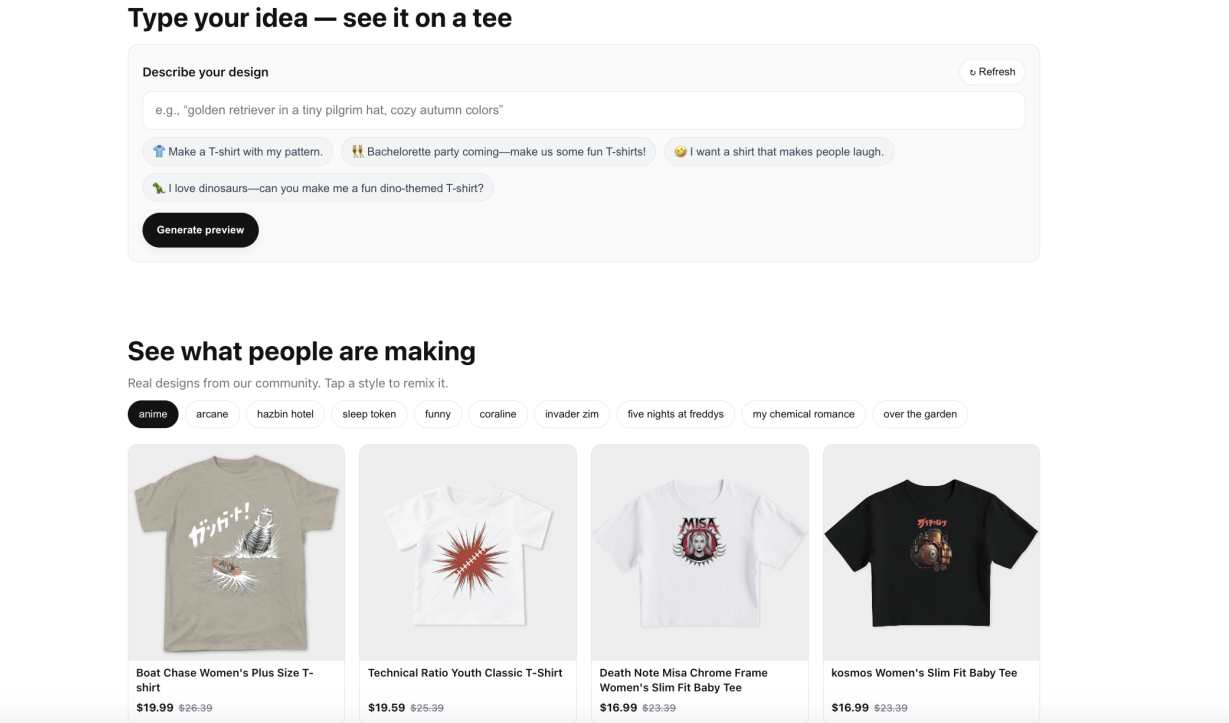This screenshot has width=1229, height=723.
Task: Click the shirt emoji on the pattern suggestion chip
Action: tap(159, 151)
